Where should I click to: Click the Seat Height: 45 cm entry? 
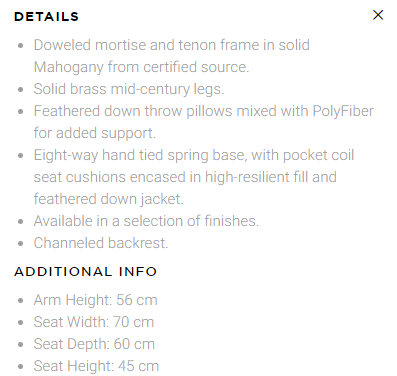click(96, 366)
